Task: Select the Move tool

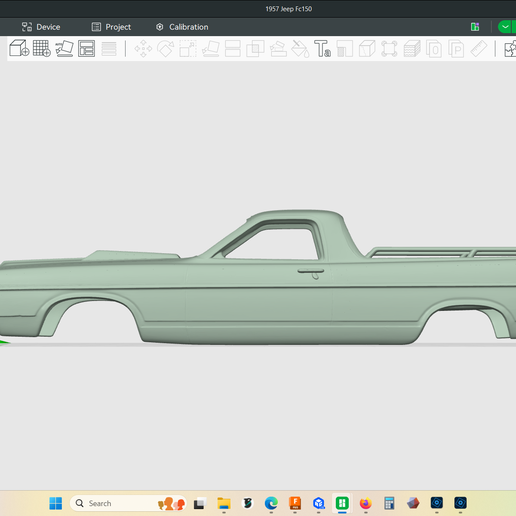Action: click(x=143, y=49)
